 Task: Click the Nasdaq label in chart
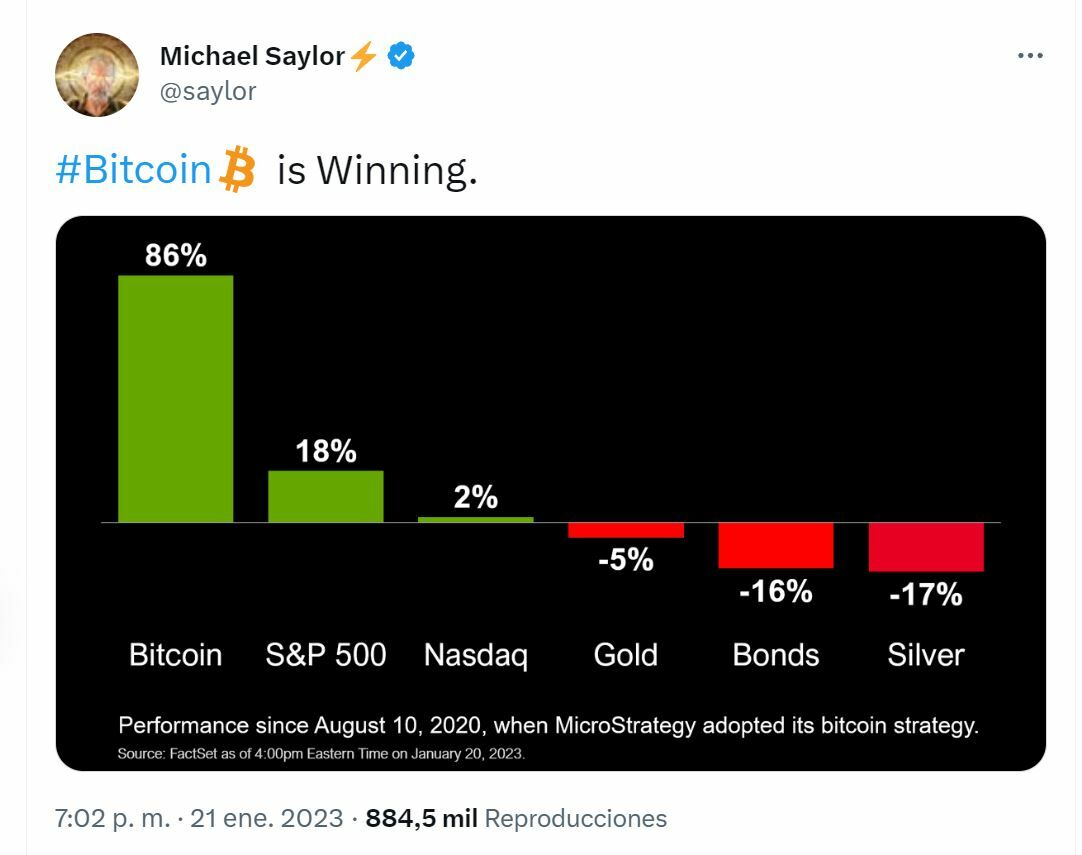click(x=476, y=655)
